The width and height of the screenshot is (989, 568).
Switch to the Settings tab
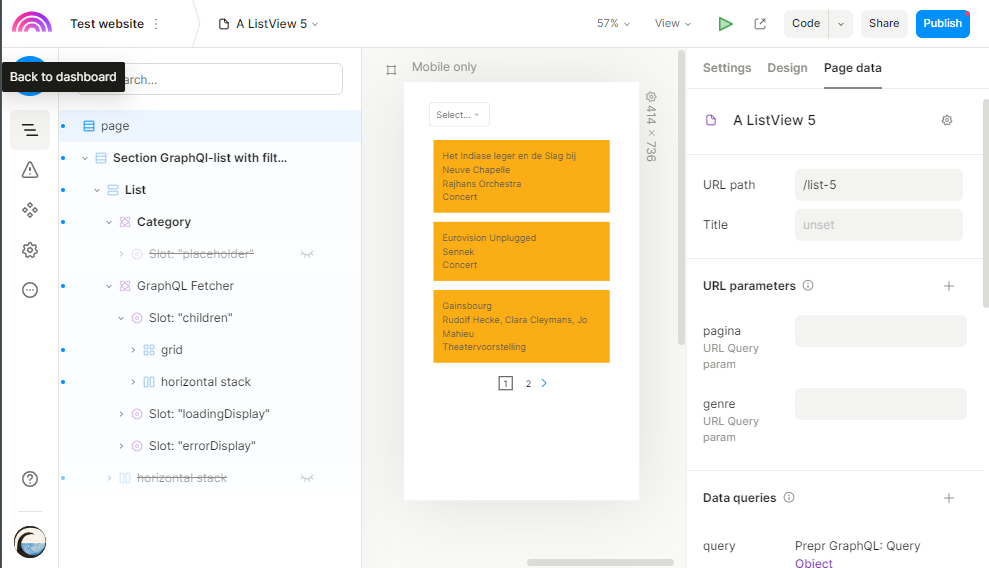727,68
